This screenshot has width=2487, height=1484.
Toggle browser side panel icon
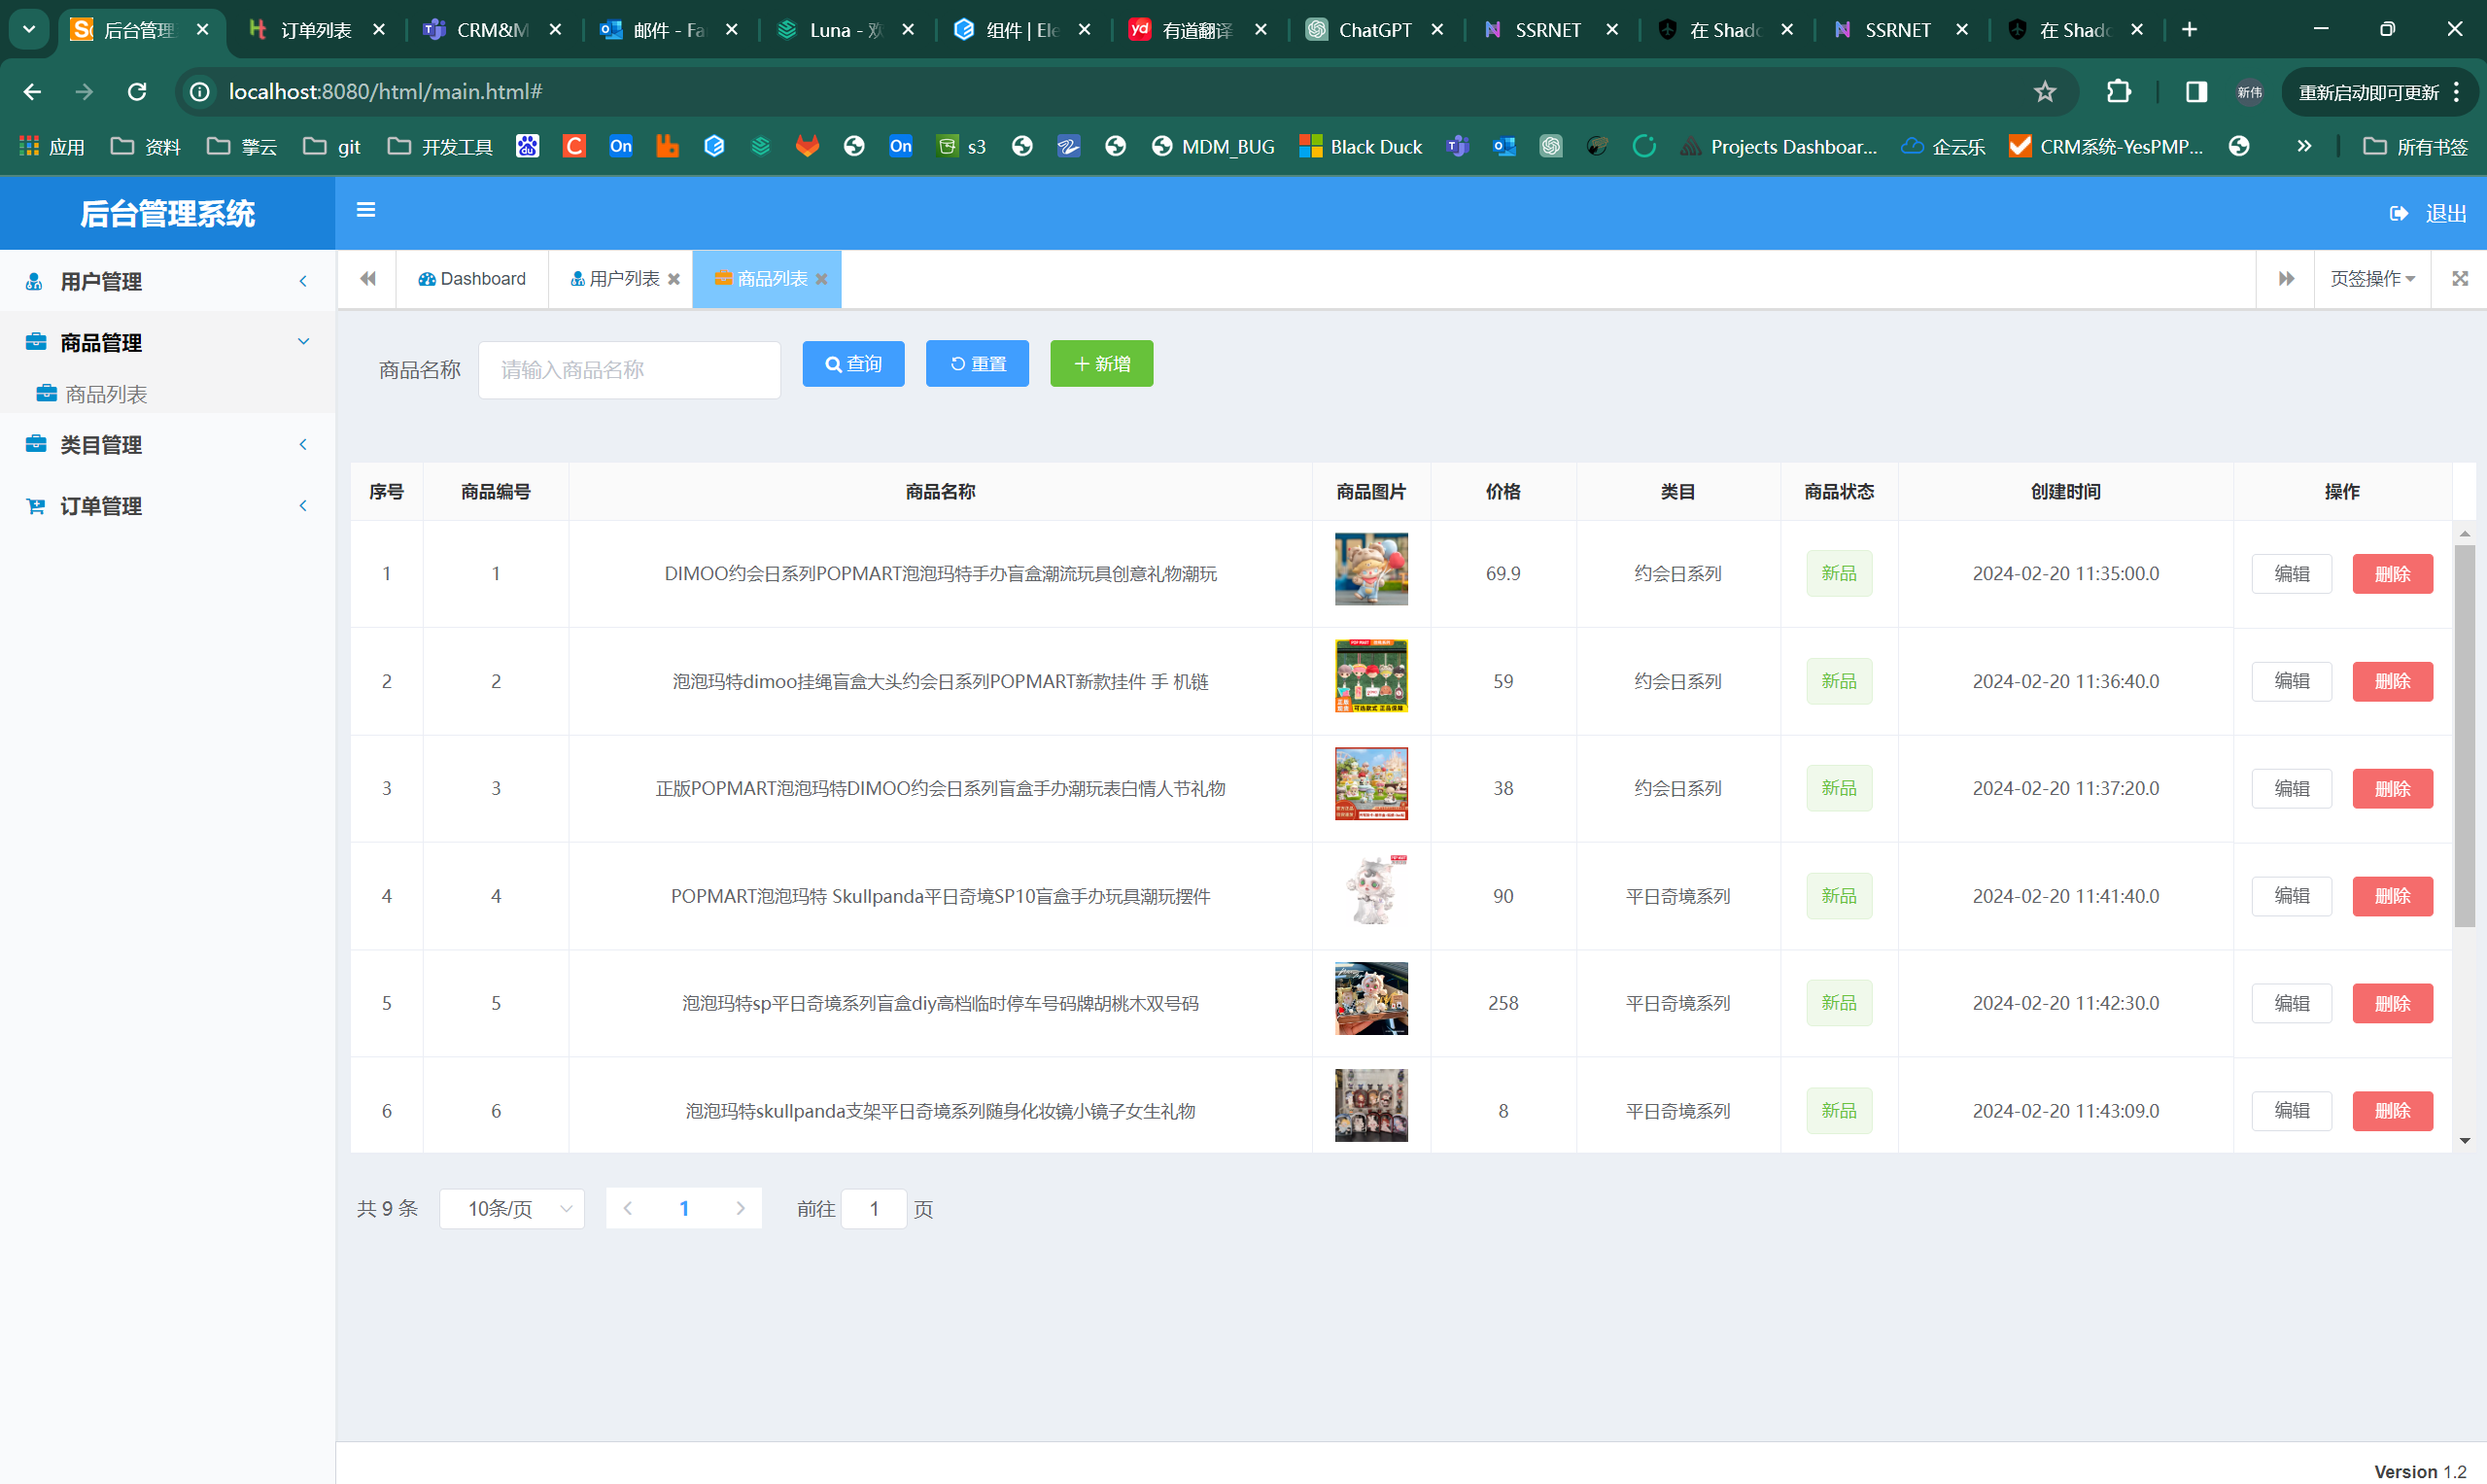2196,92
